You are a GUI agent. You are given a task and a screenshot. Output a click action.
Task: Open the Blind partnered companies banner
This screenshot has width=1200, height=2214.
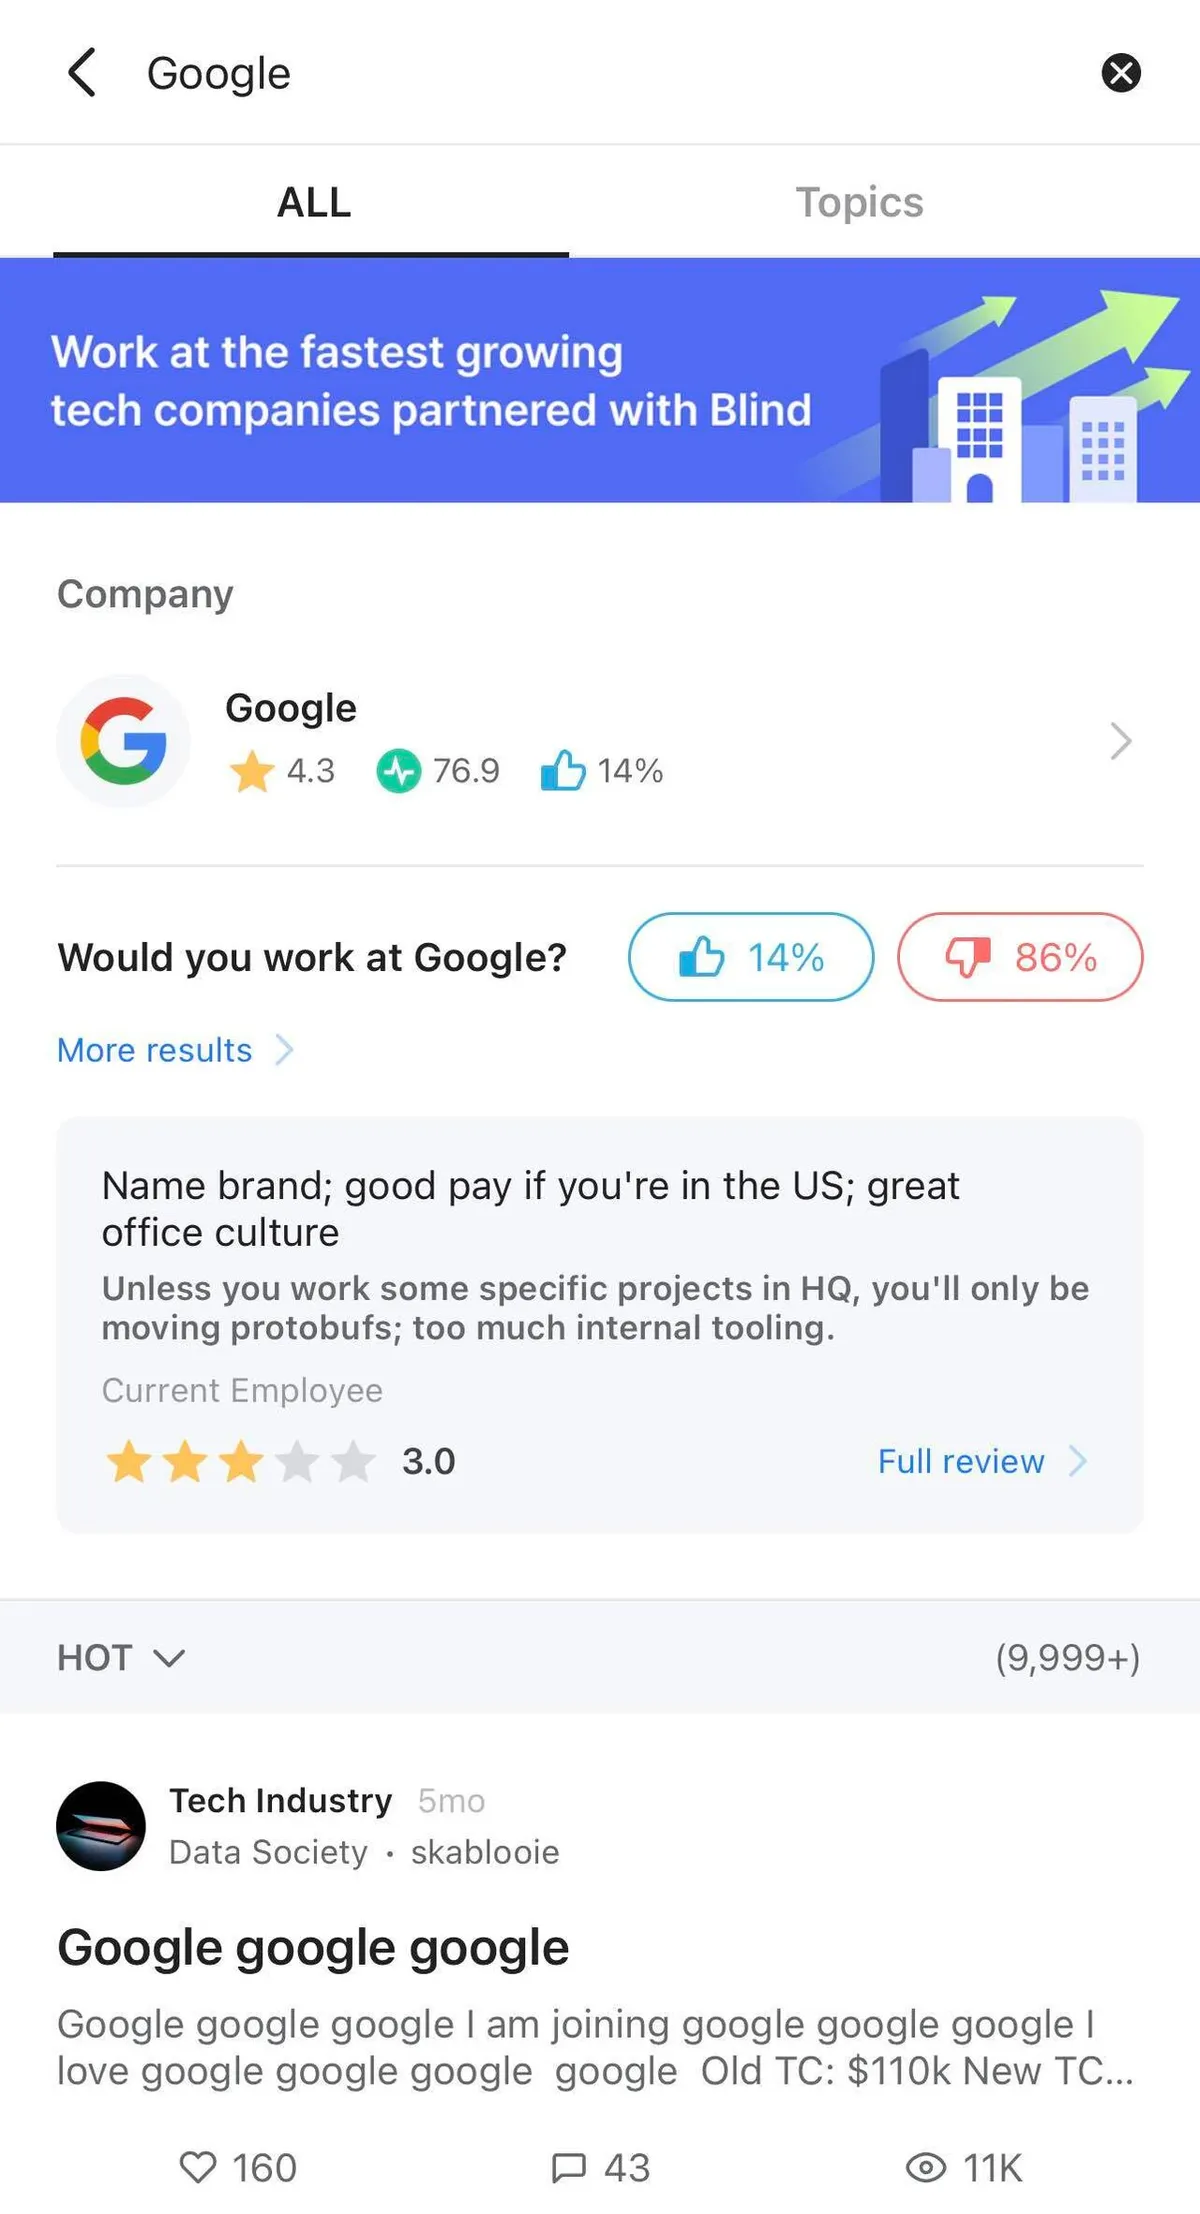pyautogui.click(x=600, y=380)
